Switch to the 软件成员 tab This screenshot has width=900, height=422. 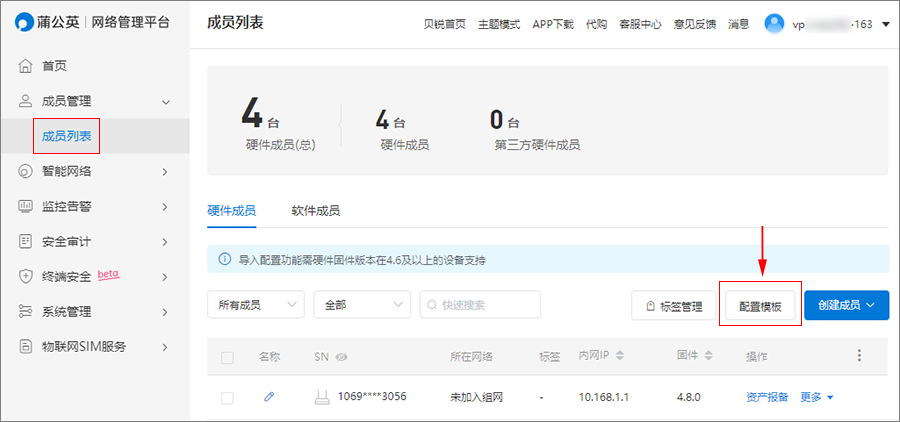[x=315, y=211]
